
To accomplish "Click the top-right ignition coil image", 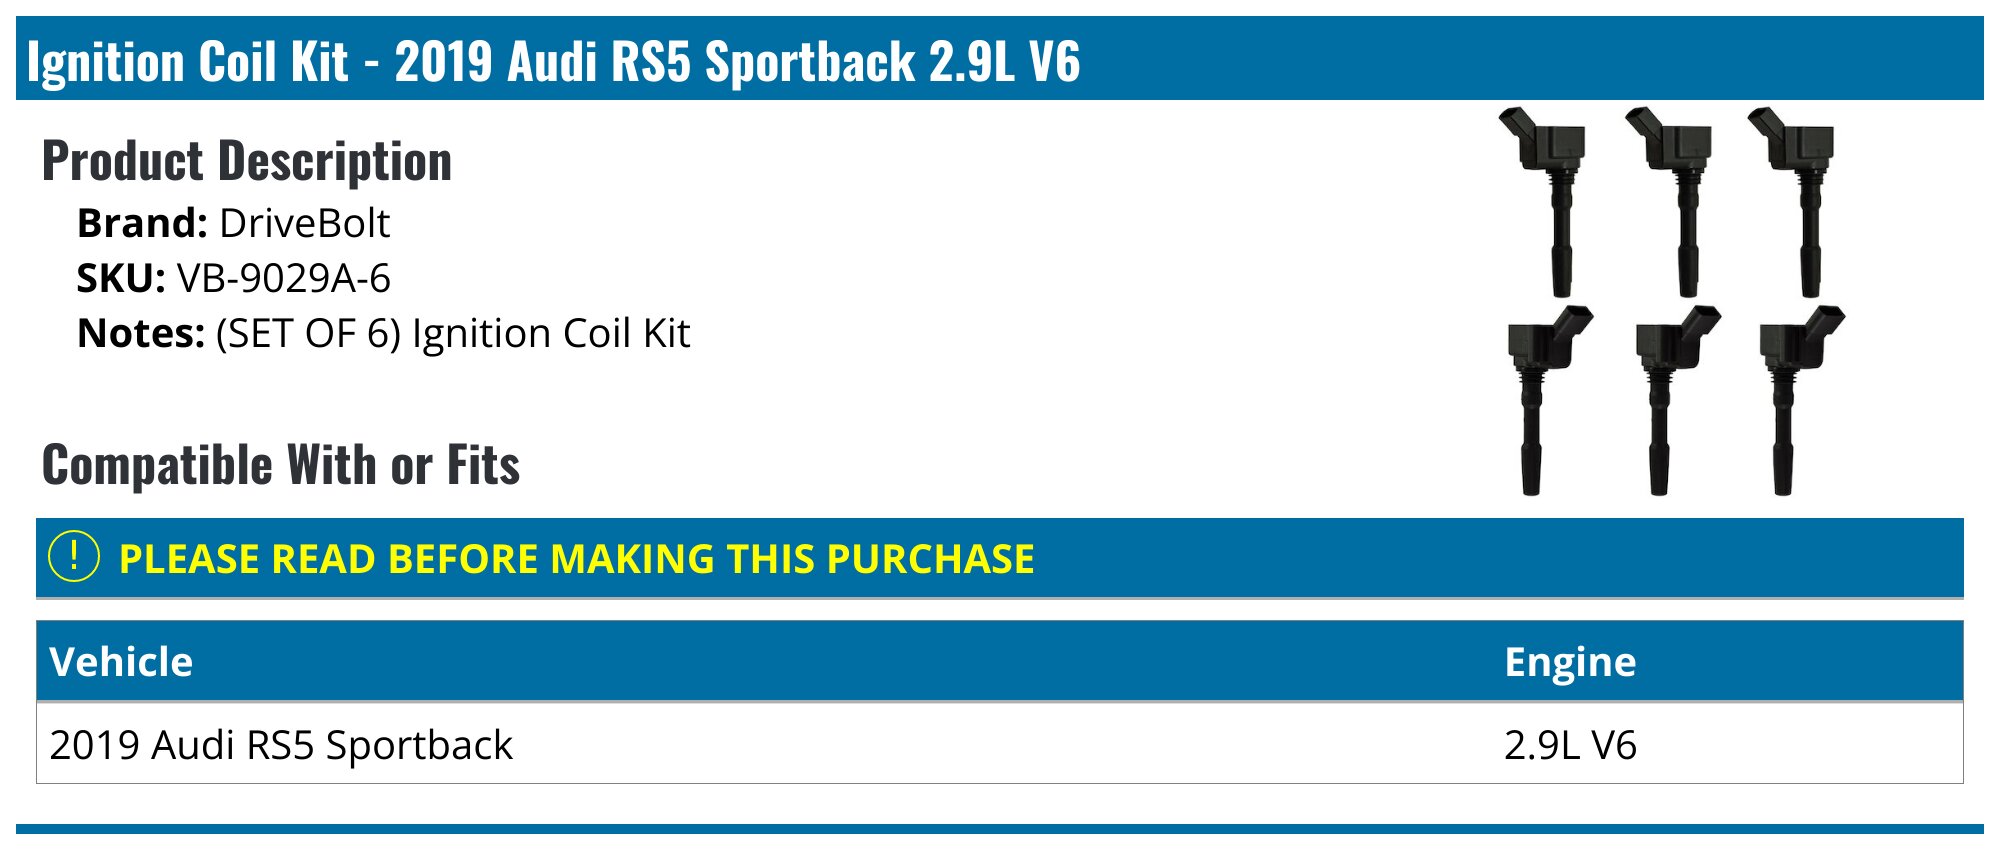I will pos(1792,202).
